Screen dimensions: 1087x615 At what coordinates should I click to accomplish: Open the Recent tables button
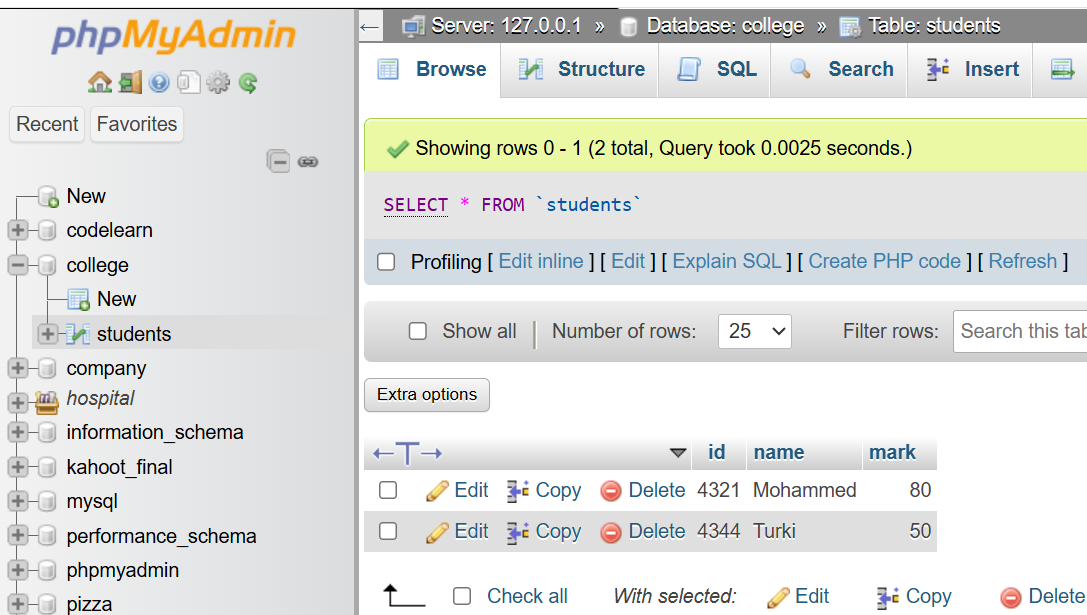click(47, 124)
